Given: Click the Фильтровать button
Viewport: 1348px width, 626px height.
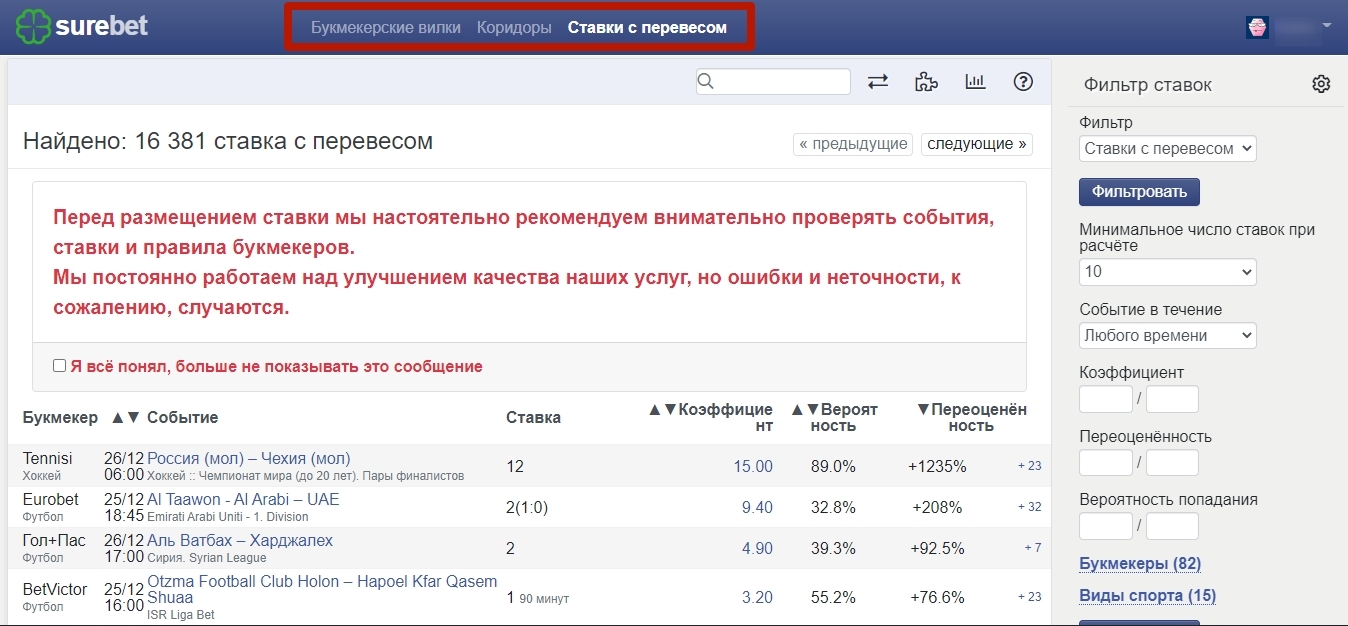Looking at the screenshot, I should [1139, 191].
